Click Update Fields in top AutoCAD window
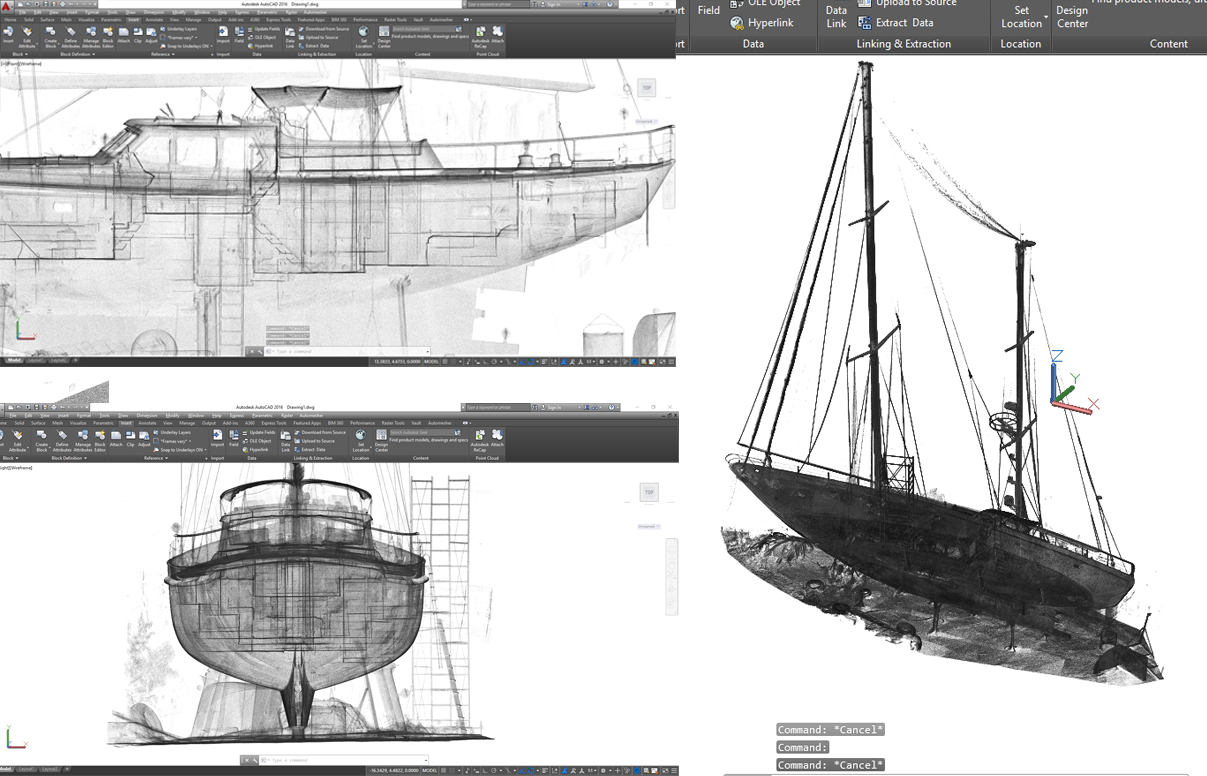 (264, 29)
